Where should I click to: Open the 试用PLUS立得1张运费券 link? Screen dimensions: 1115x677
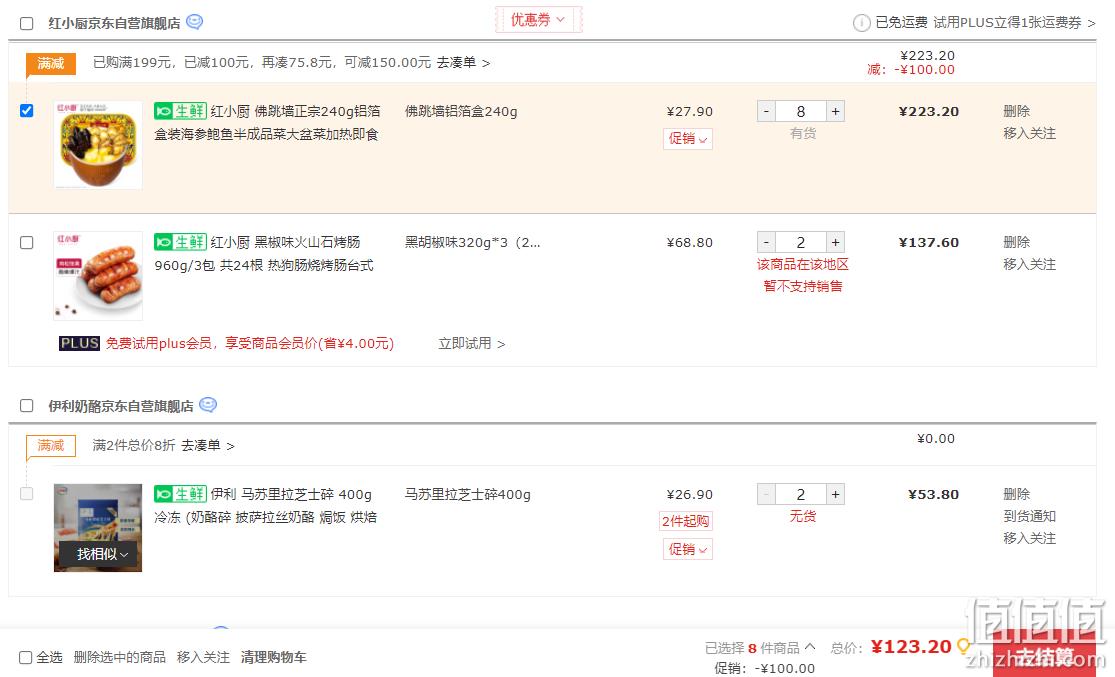[x=1014, y=23]
